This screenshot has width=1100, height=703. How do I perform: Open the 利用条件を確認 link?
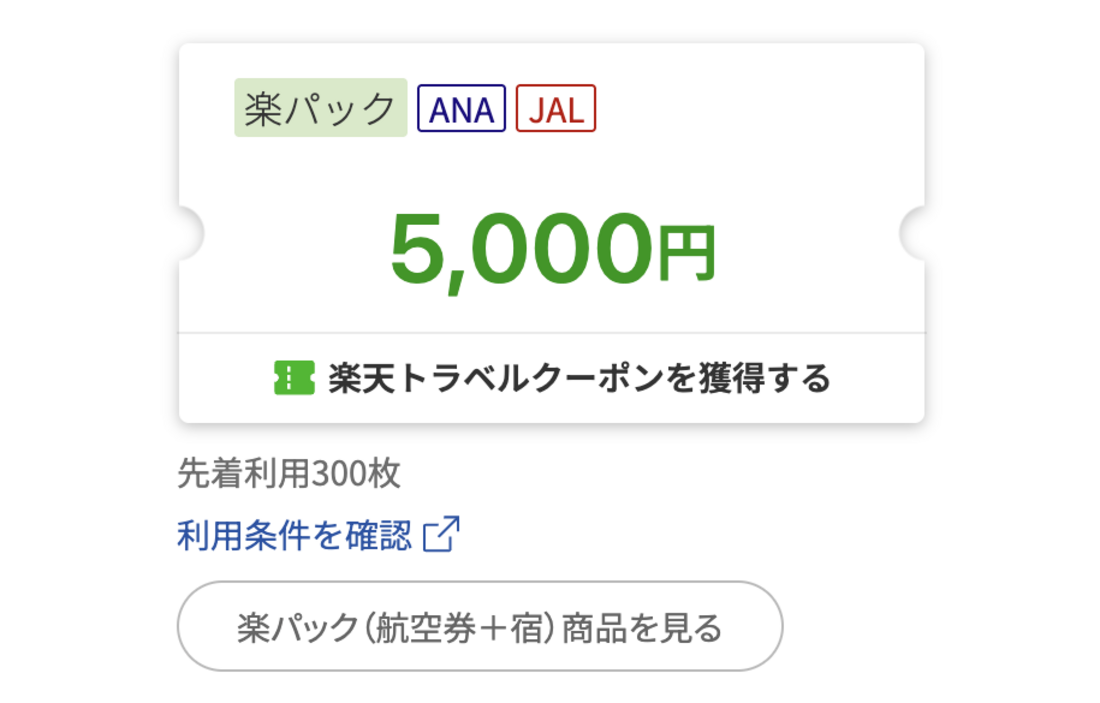pos(294,536)
